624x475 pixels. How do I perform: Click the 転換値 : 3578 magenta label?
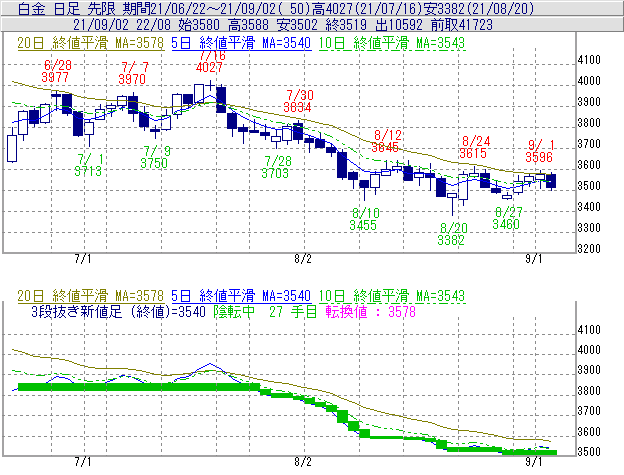click(x=370, y=311)
